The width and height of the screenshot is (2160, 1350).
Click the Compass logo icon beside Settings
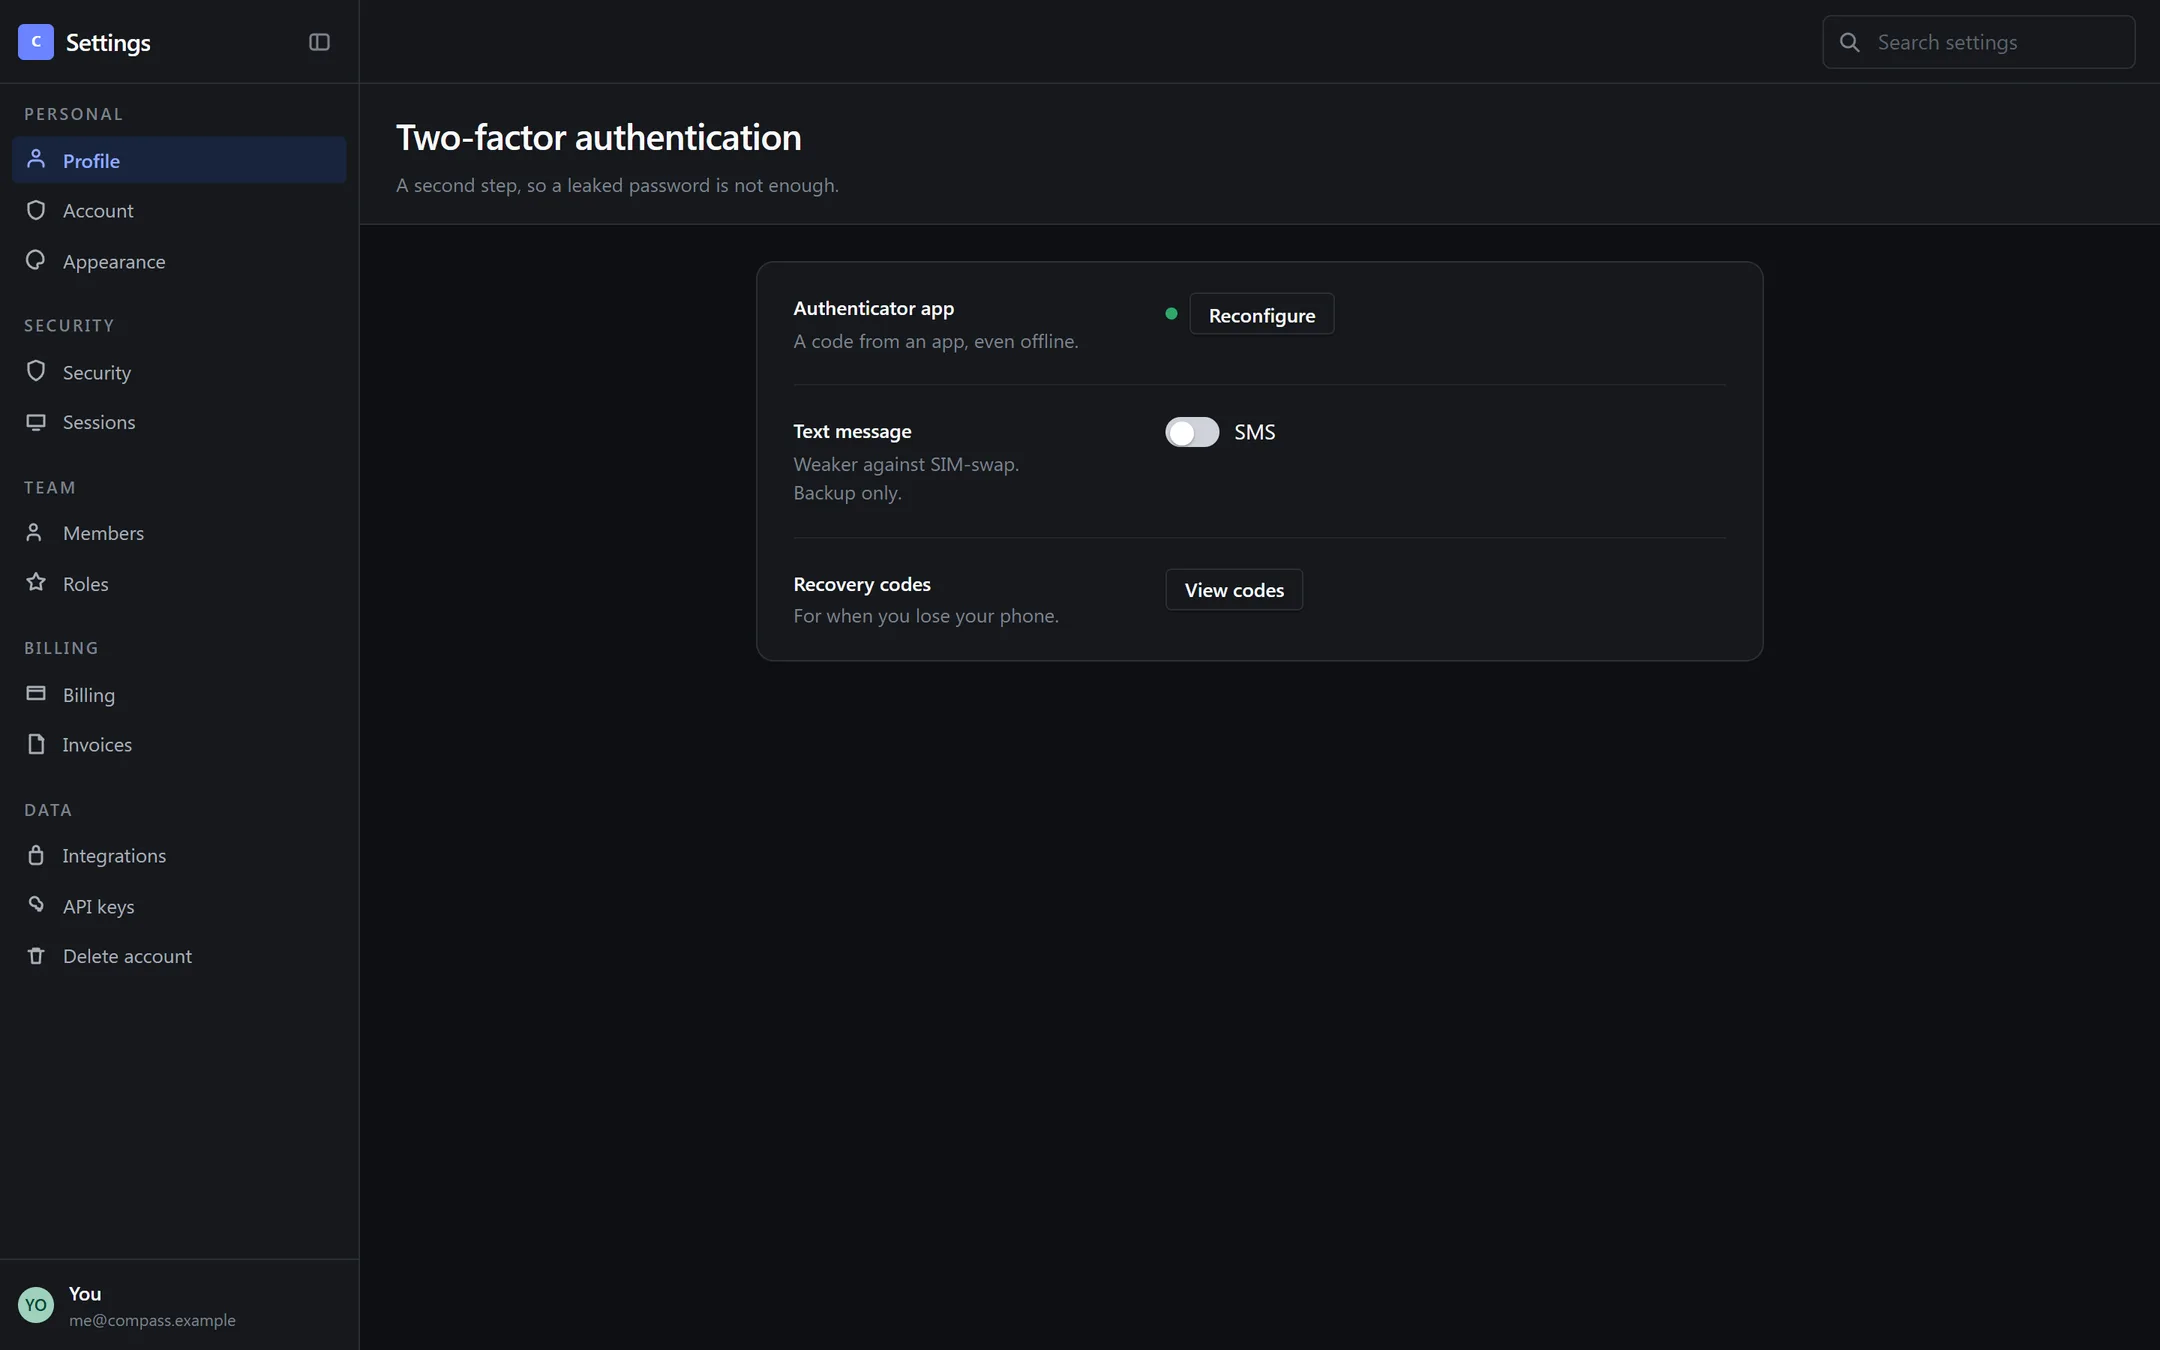click(x=36, y=42)
